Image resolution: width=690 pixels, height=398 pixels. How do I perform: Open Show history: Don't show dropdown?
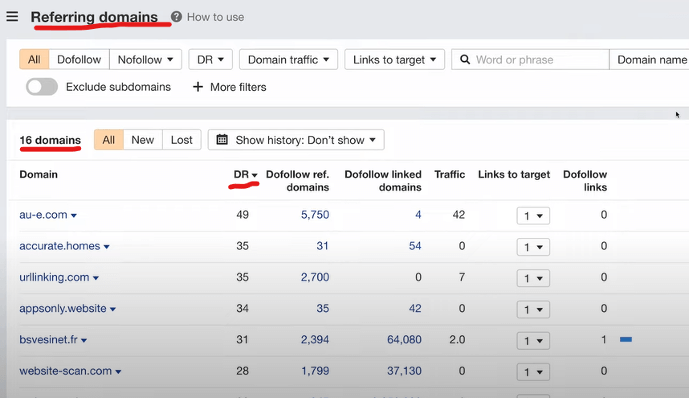point(296,140)
